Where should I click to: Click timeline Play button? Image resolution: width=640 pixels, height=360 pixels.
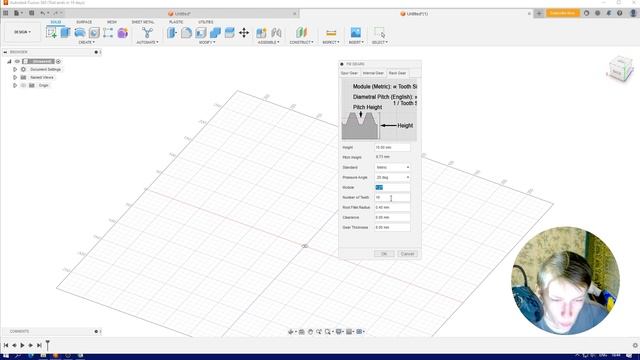point(22,345)
